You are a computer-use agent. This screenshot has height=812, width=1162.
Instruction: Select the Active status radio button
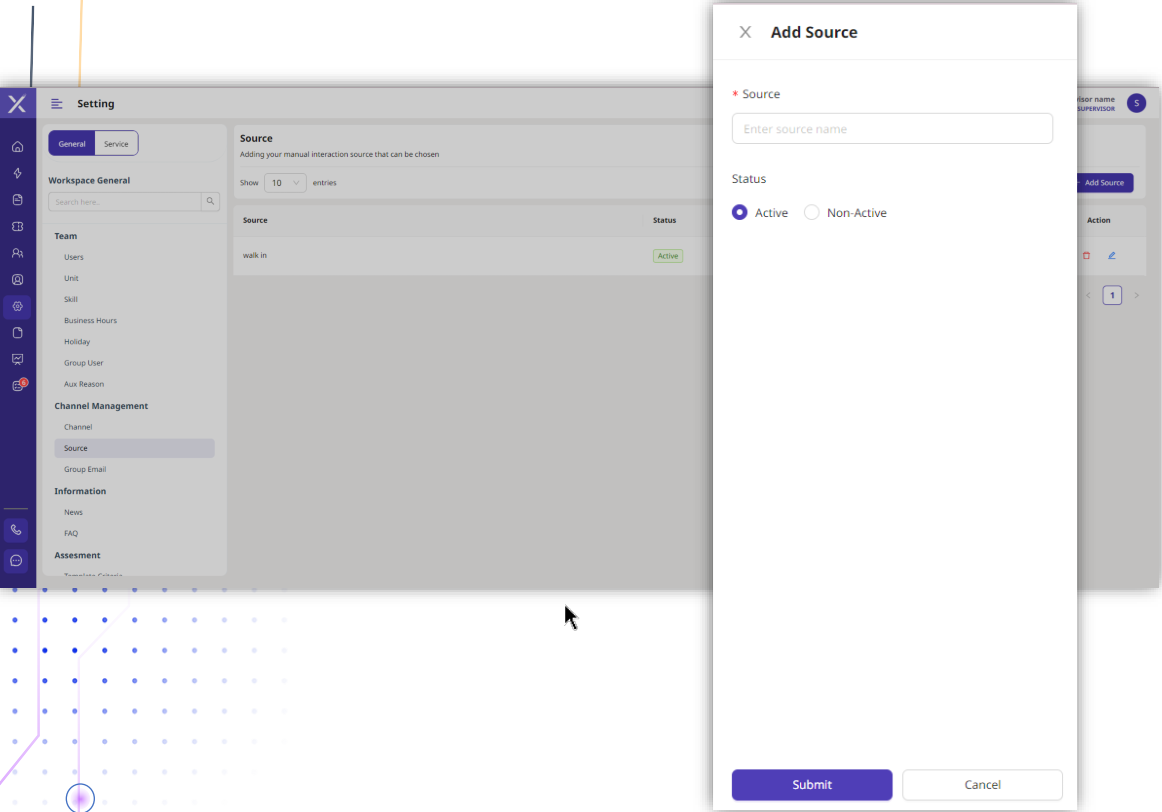click(x=740, y=213)
